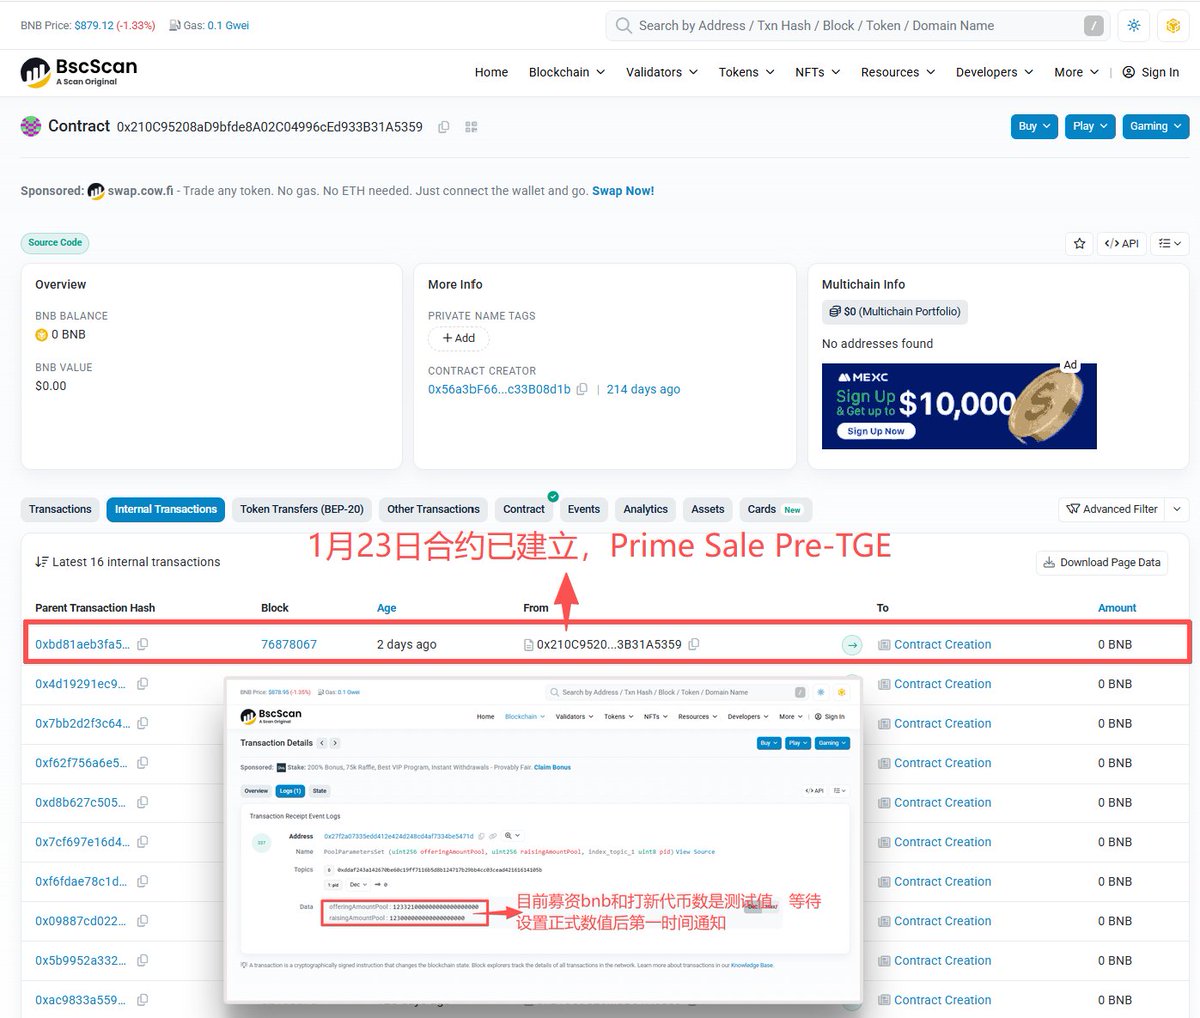This screenshot has height=1018, width=1200.
Task: Open the Buy dropdown
Action: coord(1033,127)
